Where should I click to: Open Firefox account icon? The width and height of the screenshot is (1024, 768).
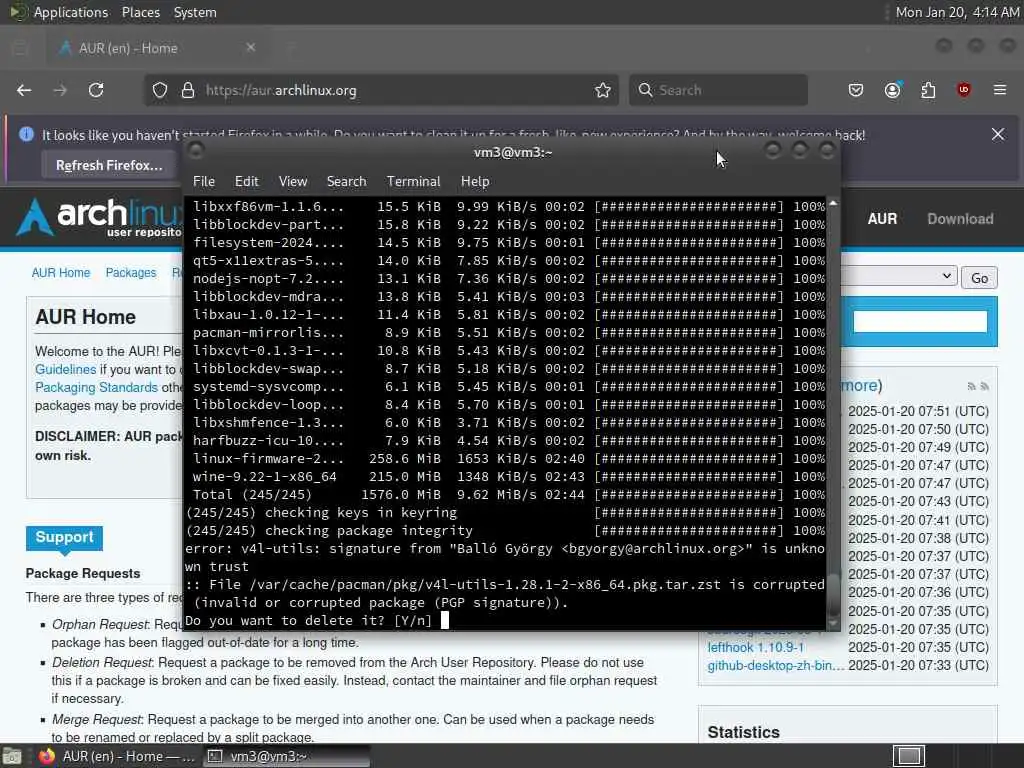coord(893,90)
